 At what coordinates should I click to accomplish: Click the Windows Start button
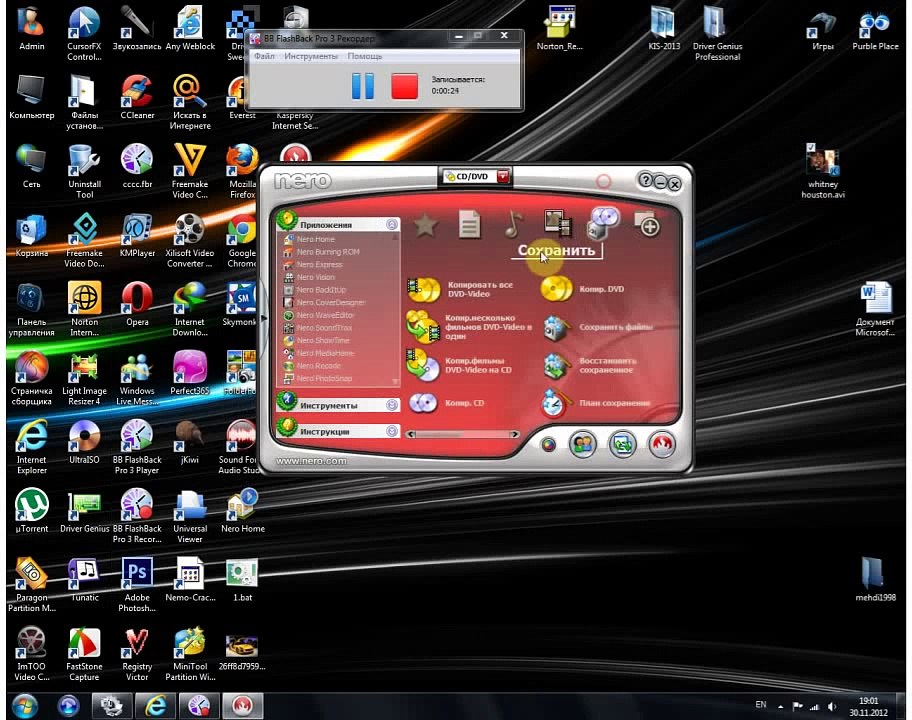tap(24, 706)
